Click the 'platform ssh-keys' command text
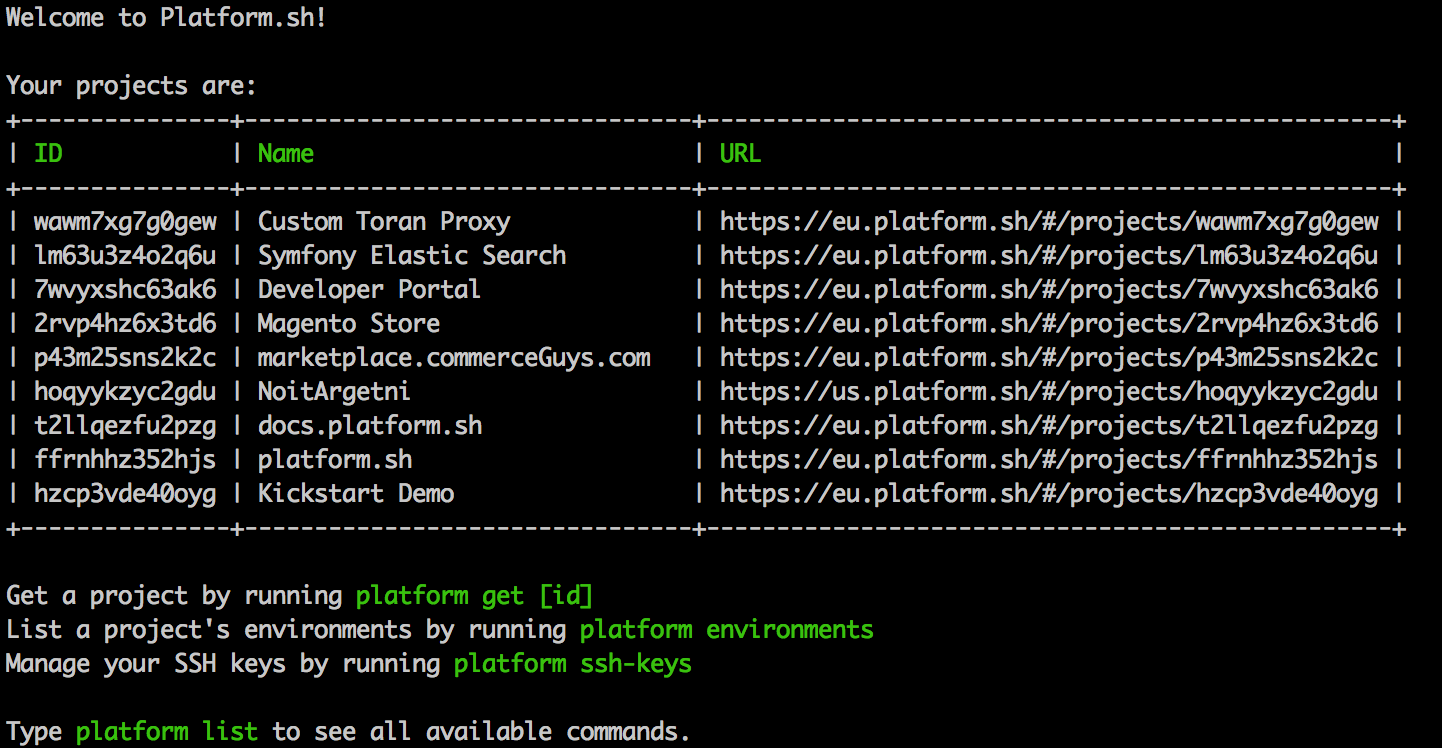This screenshot has width=1442, height=748. (572, 664)
